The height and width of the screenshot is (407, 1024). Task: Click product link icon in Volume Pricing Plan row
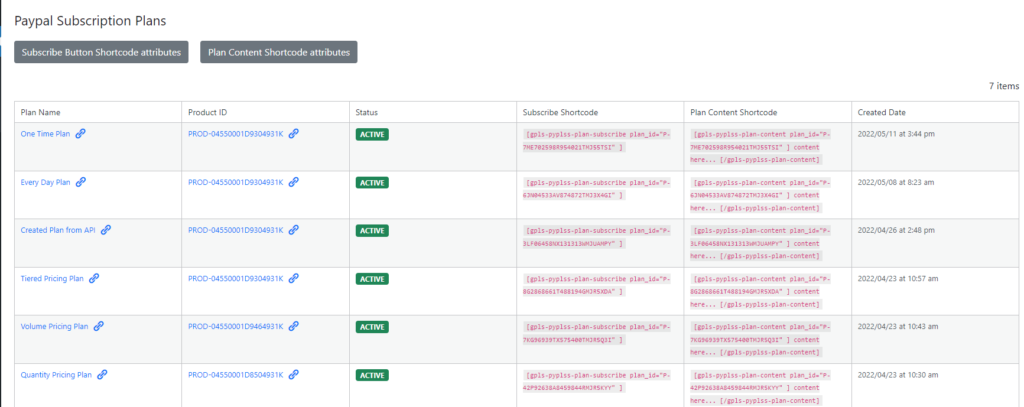click(x=294, y=326)
